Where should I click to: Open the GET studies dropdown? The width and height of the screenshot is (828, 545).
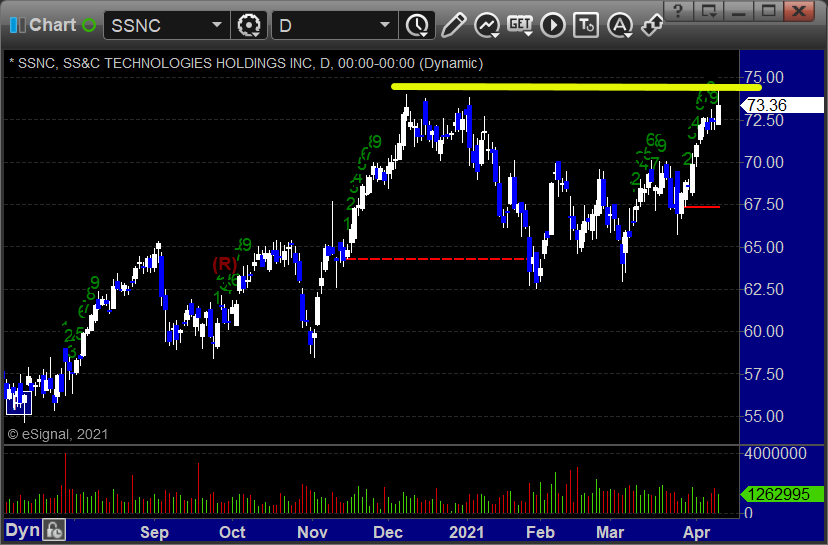[520, 25]
